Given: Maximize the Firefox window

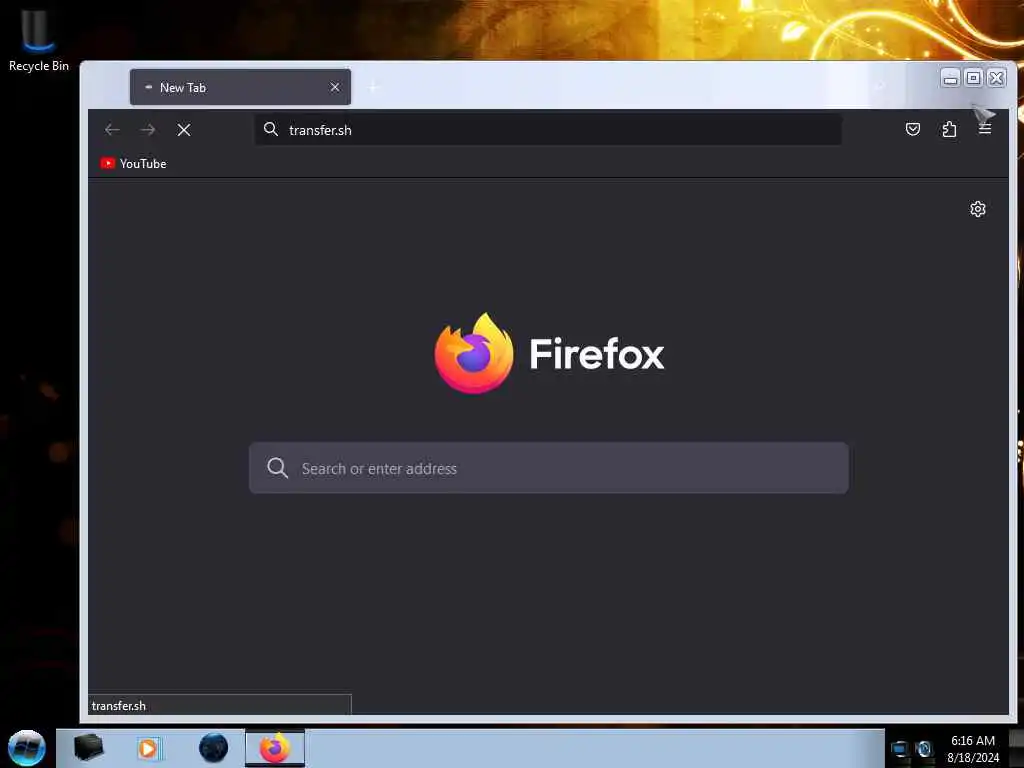Looking at the screenshot, I should (x=973, y=78).
